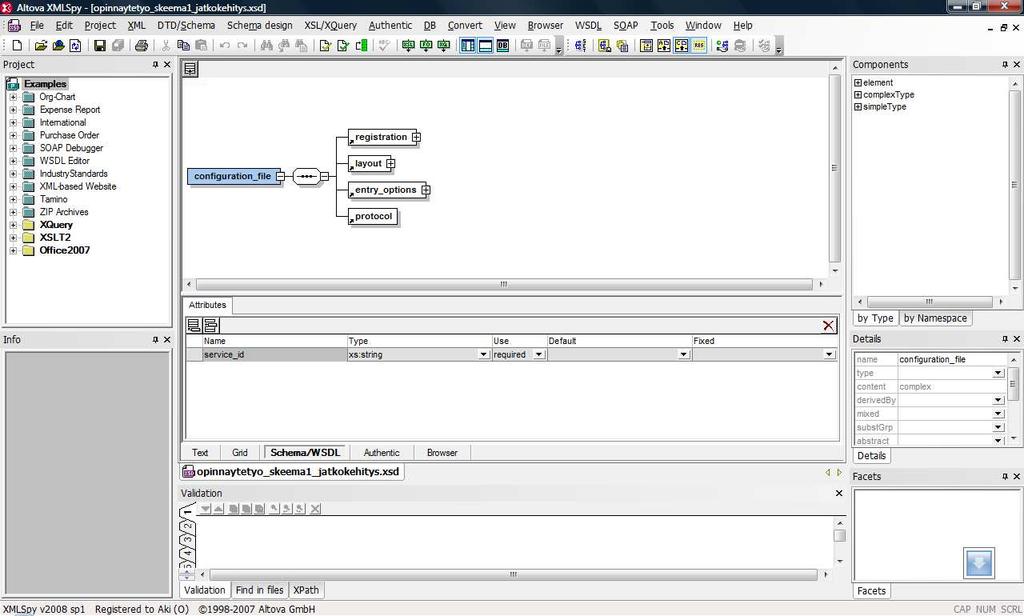Screen dimensions: 1024x616
Task: Click the Append attribute icon in Attributes pane
Action: pos(194,325)
